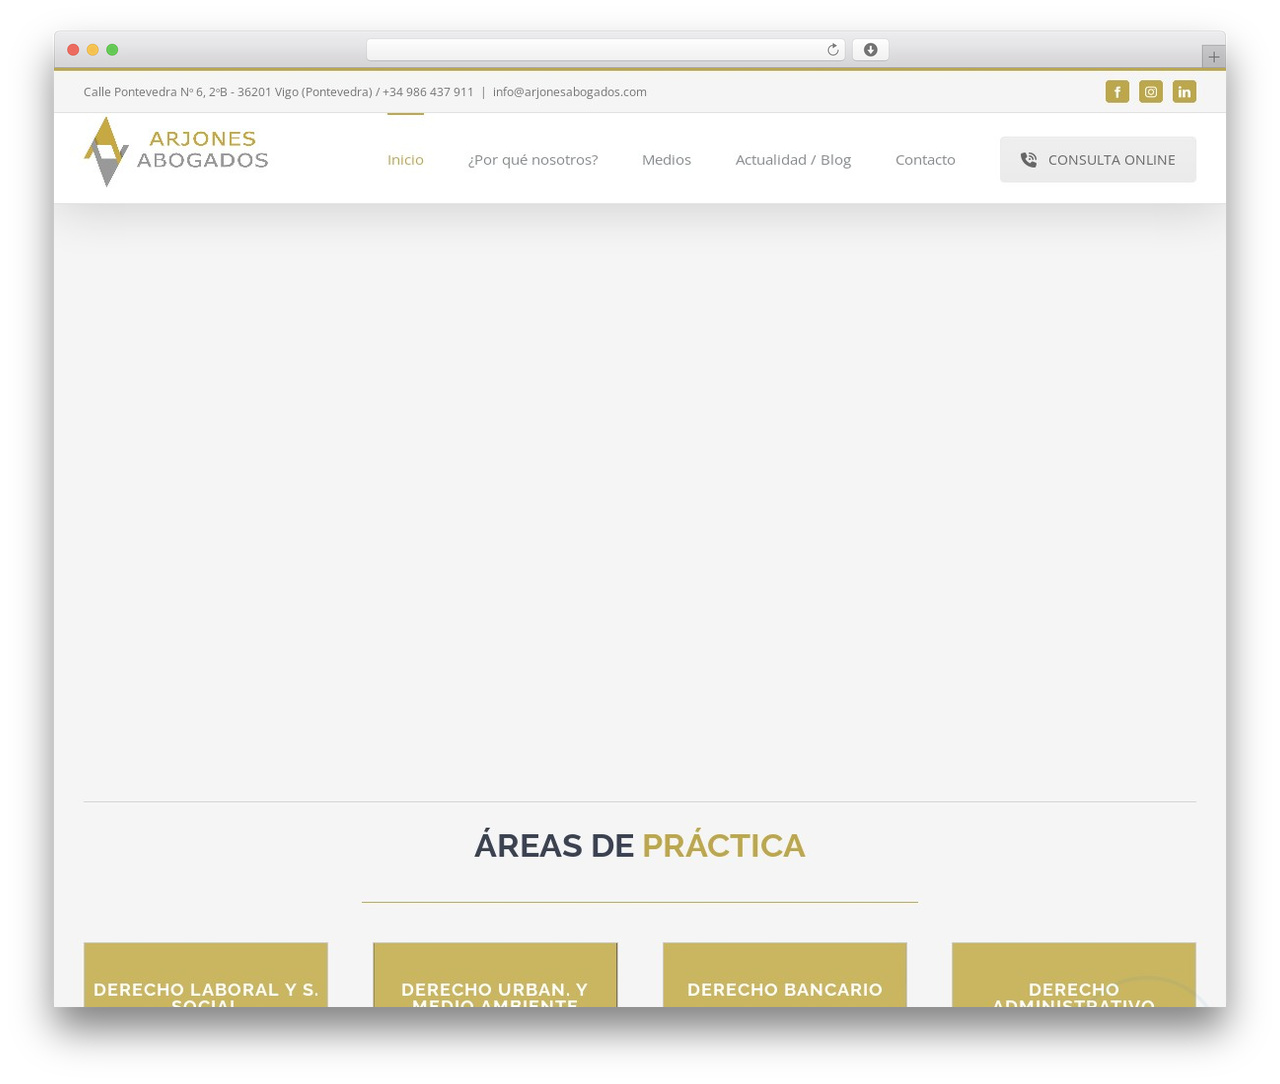The height and width of the screenshot is (1084, 1280).
Task: Click the ÁREAS DE PRÁCTICA heading
Action: tap(639, 845)
